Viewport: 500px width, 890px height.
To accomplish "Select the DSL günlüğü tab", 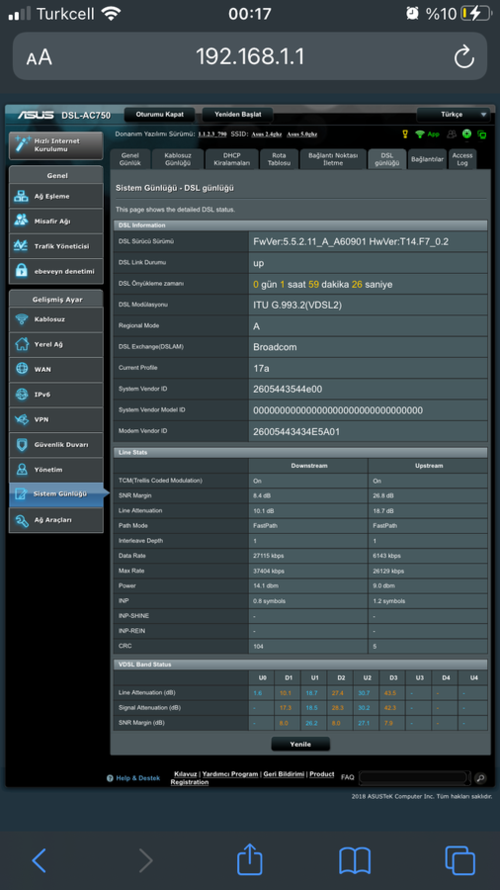I will tap(387, 159).
